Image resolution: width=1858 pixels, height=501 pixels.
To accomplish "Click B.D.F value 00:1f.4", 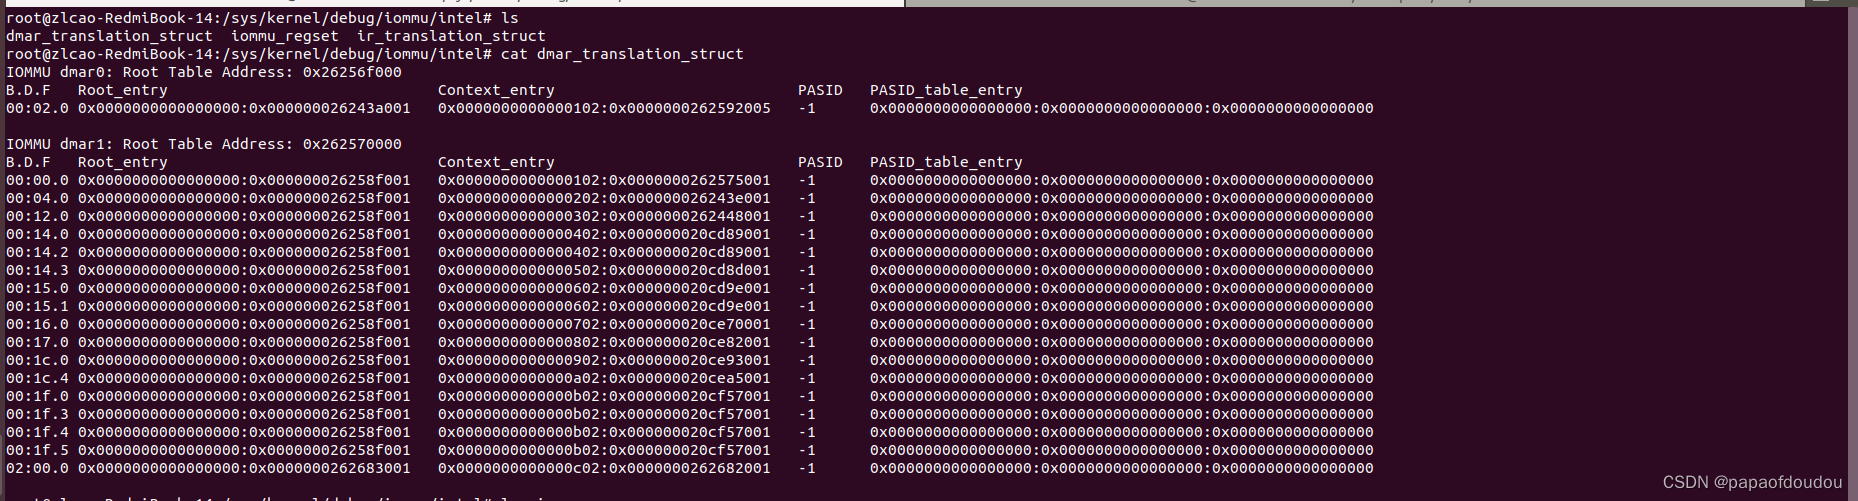I will coord(38,432).
